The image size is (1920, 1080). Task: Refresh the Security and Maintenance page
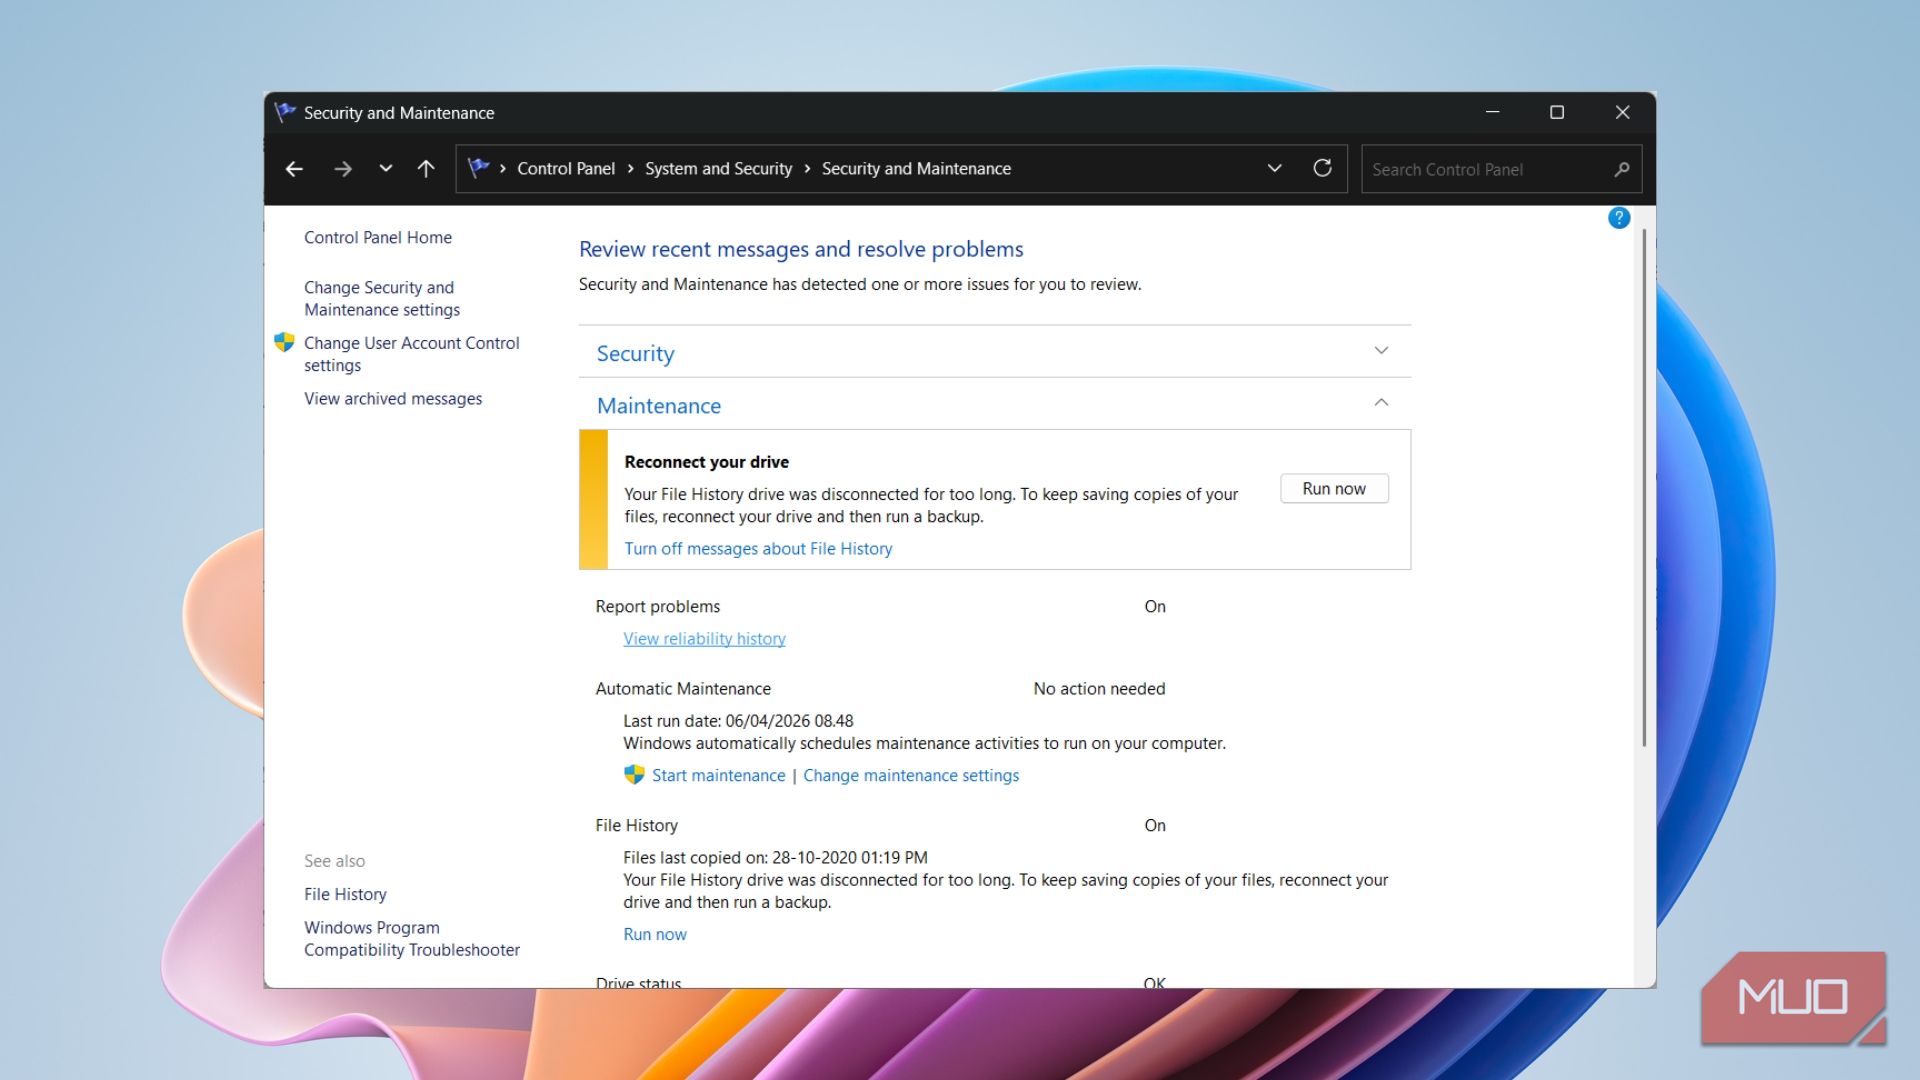pyautogui.click(x=1322, y=168)
